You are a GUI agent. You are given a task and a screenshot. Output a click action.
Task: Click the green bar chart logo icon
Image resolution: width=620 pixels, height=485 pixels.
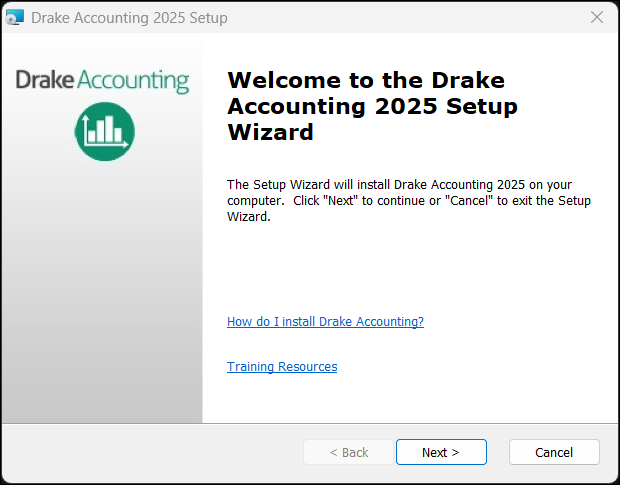click(x=104, y=131)
